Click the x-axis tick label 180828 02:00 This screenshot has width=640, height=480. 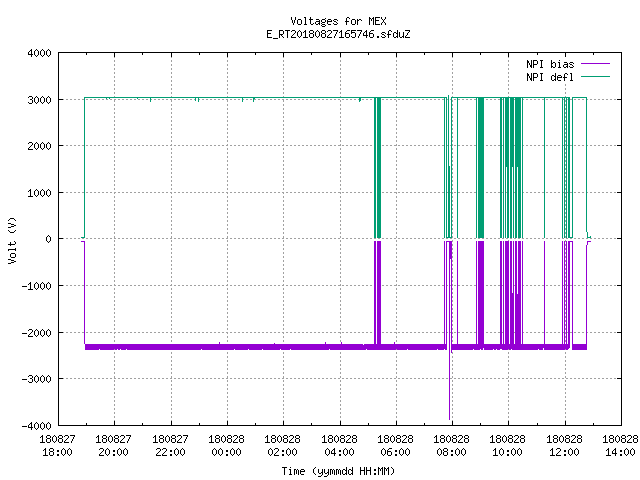(282, 446)
